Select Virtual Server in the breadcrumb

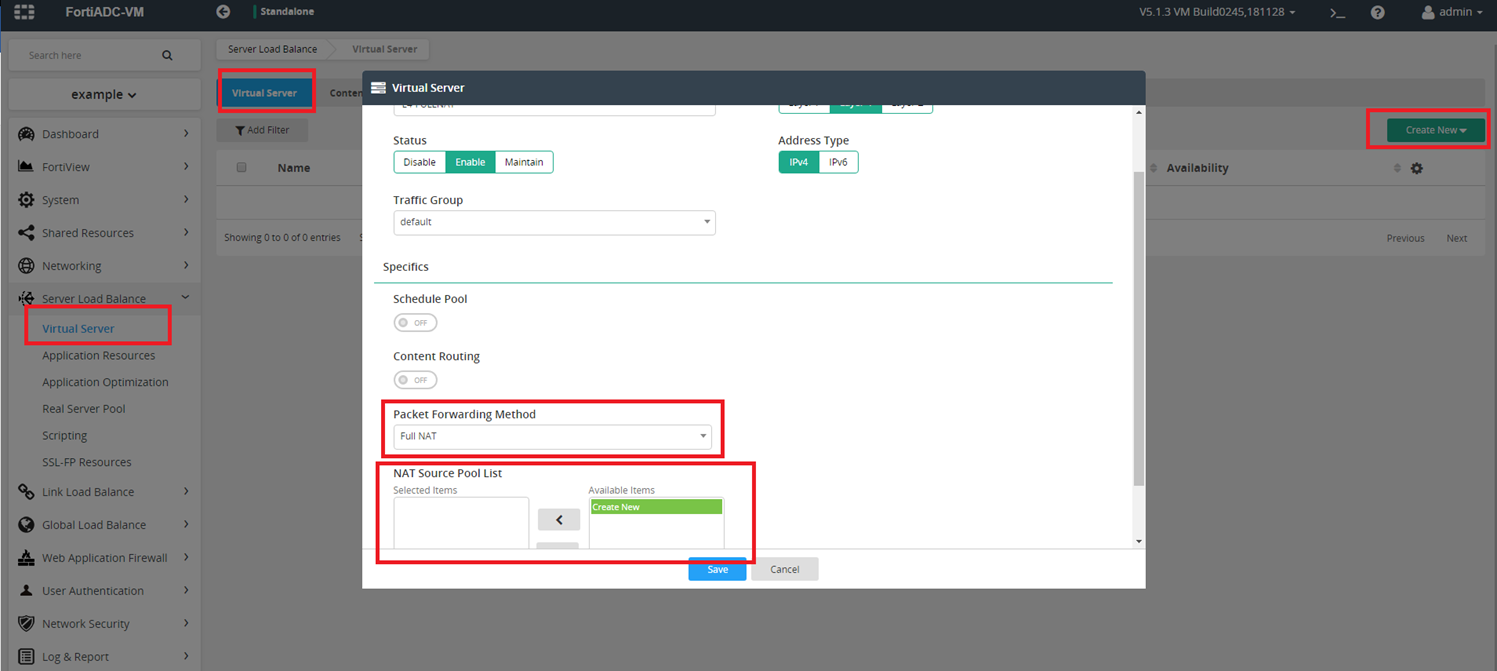coord(385,48)
